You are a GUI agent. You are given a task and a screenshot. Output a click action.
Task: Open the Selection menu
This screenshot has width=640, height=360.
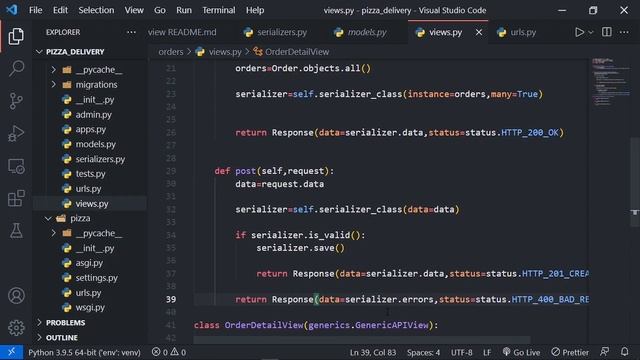(x=96, y=10)
